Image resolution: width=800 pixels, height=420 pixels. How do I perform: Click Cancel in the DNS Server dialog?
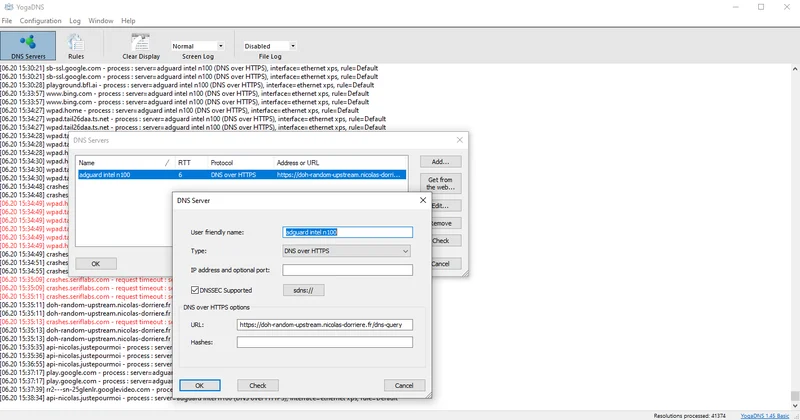pyautogui.click(x=405, y=385)
